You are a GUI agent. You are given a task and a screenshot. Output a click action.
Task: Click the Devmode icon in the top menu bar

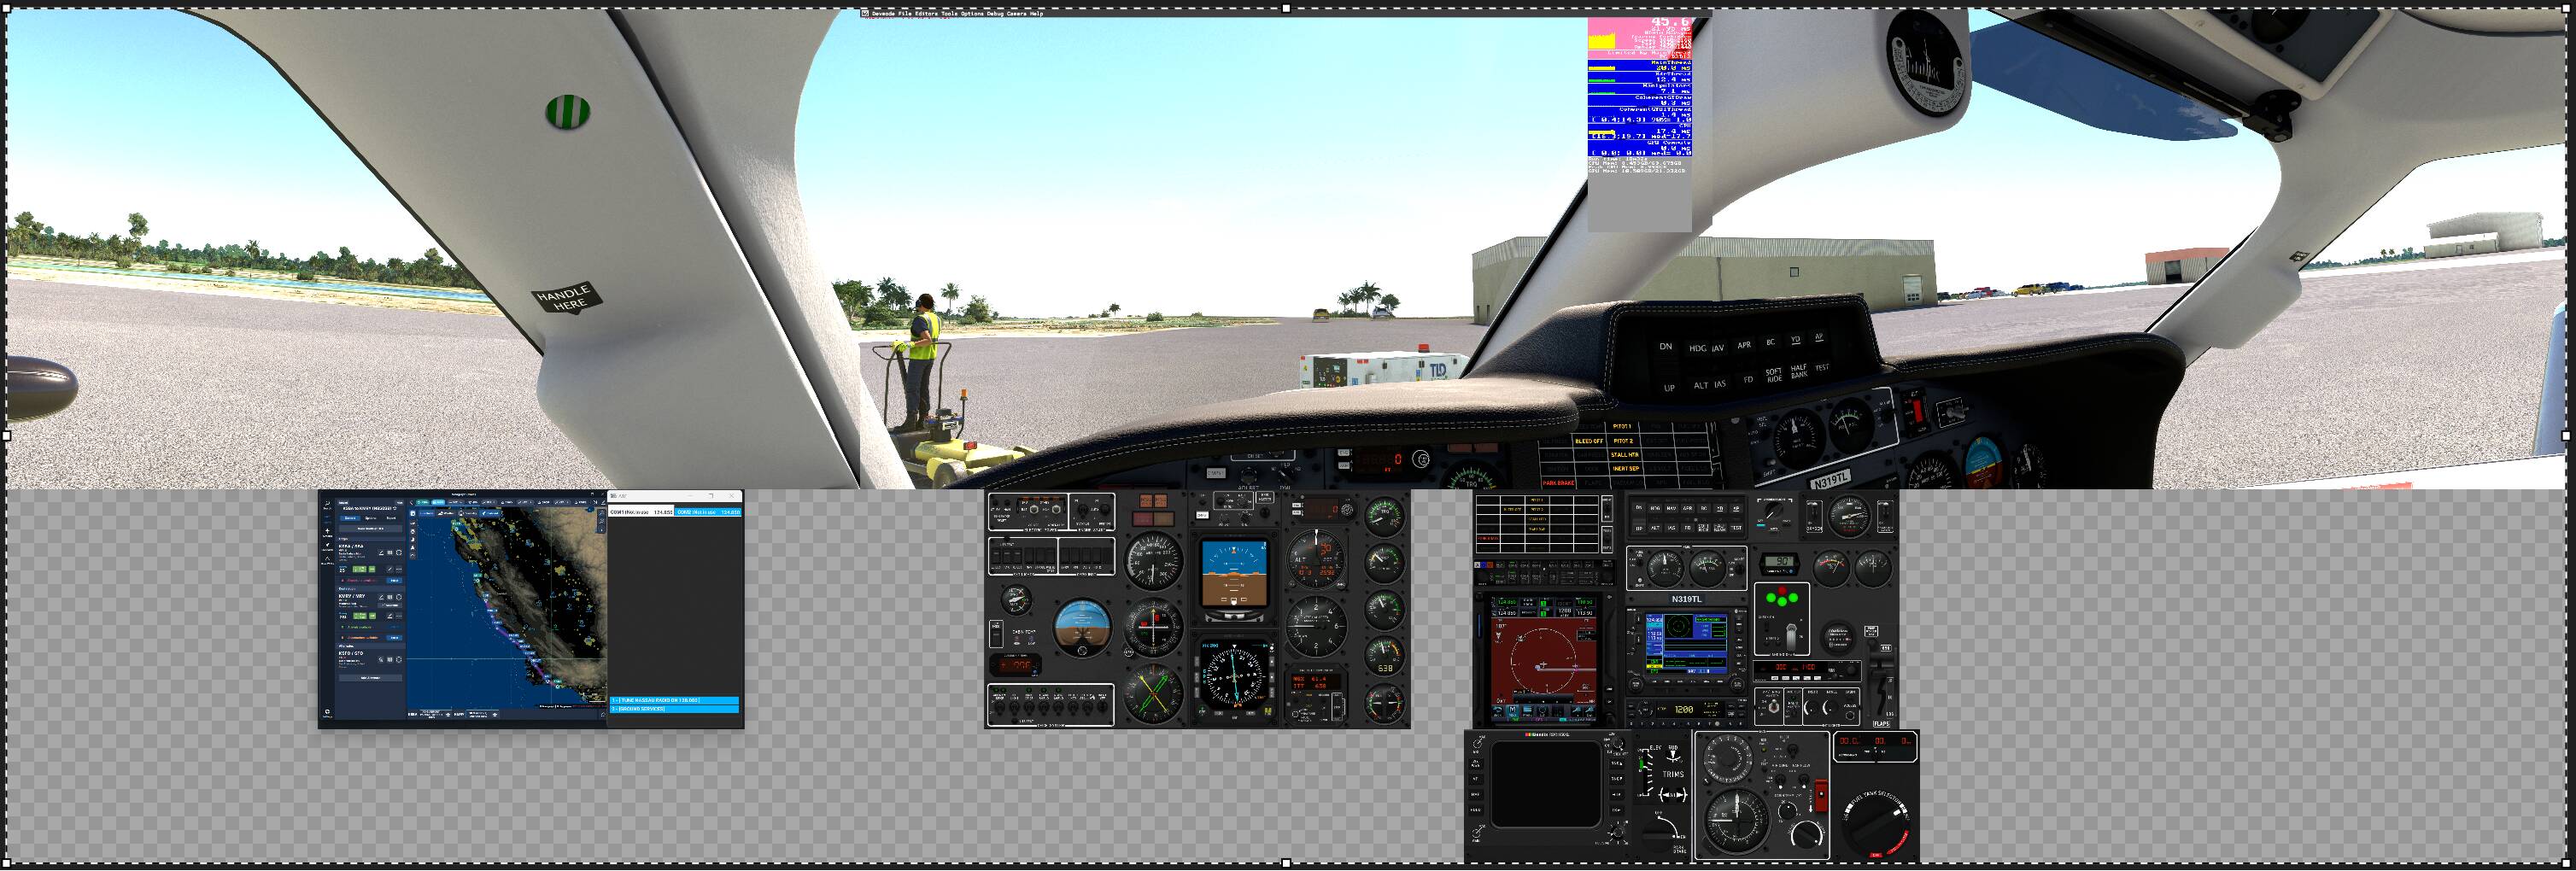866,13
